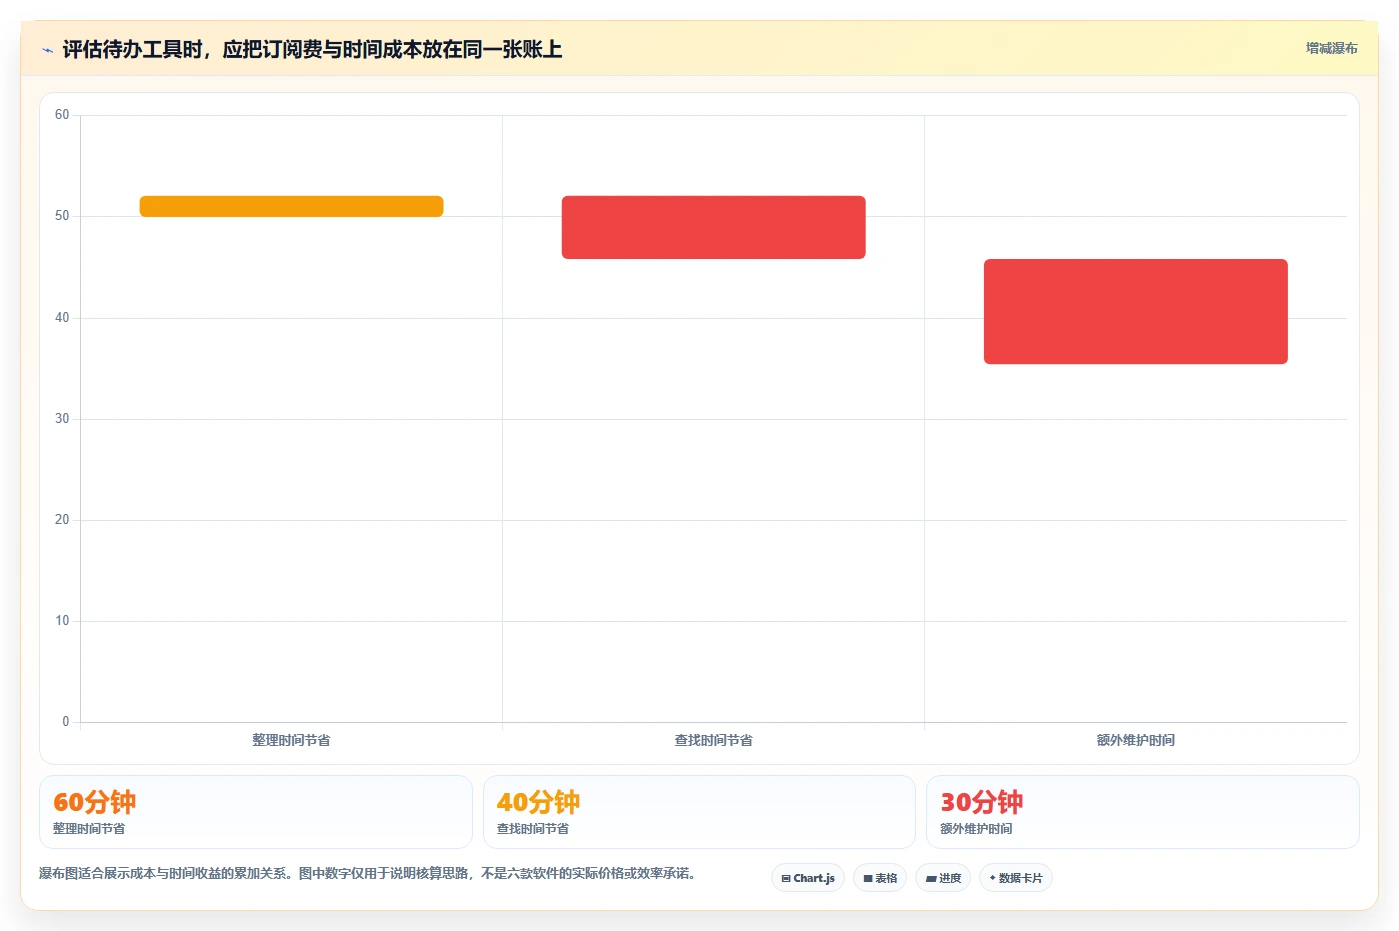This screenshot has width=1399, height=931.
Task: Click the 整理时间节省 caption under 60分钟
Action: pos(89,829)
